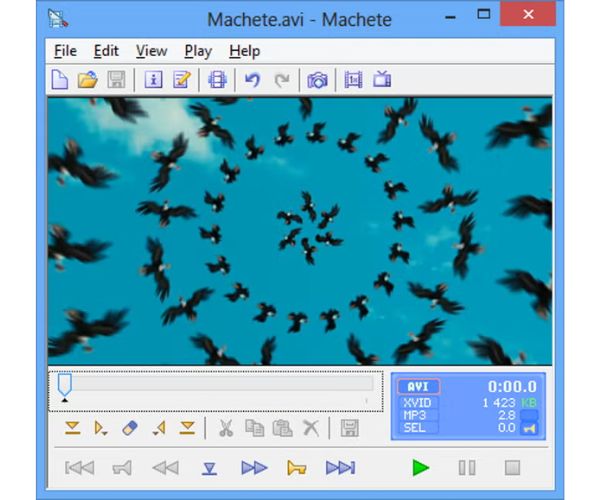Image resolution: width=600 pixels, height=500 pixels.
Task: Open the View menu
Action: [x=151, y=51]
